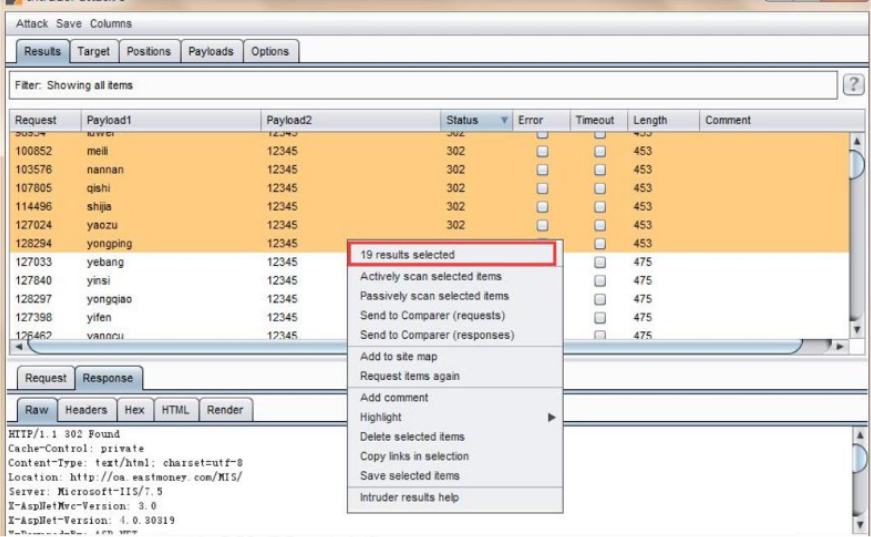Image resolution: width=871 pixels, height=537 pixels.
Task: Choose Send to Comparer (responses)
Action: tap(437, 335)
